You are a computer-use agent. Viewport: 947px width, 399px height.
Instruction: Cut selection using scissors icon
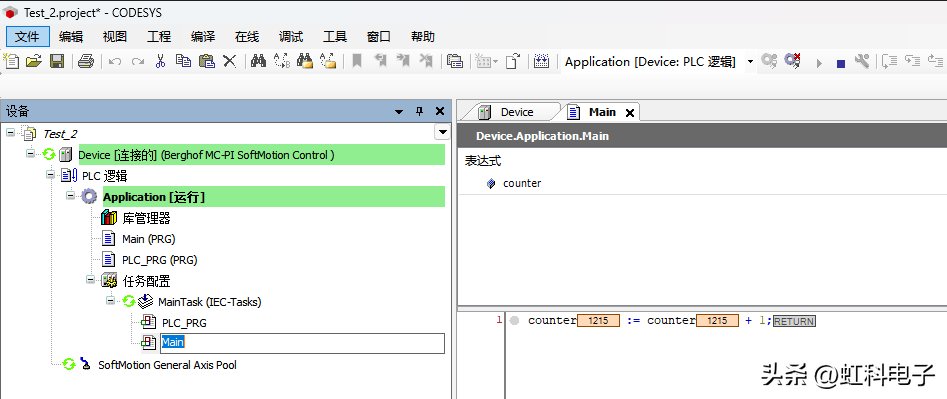click(x=160, y=61)
